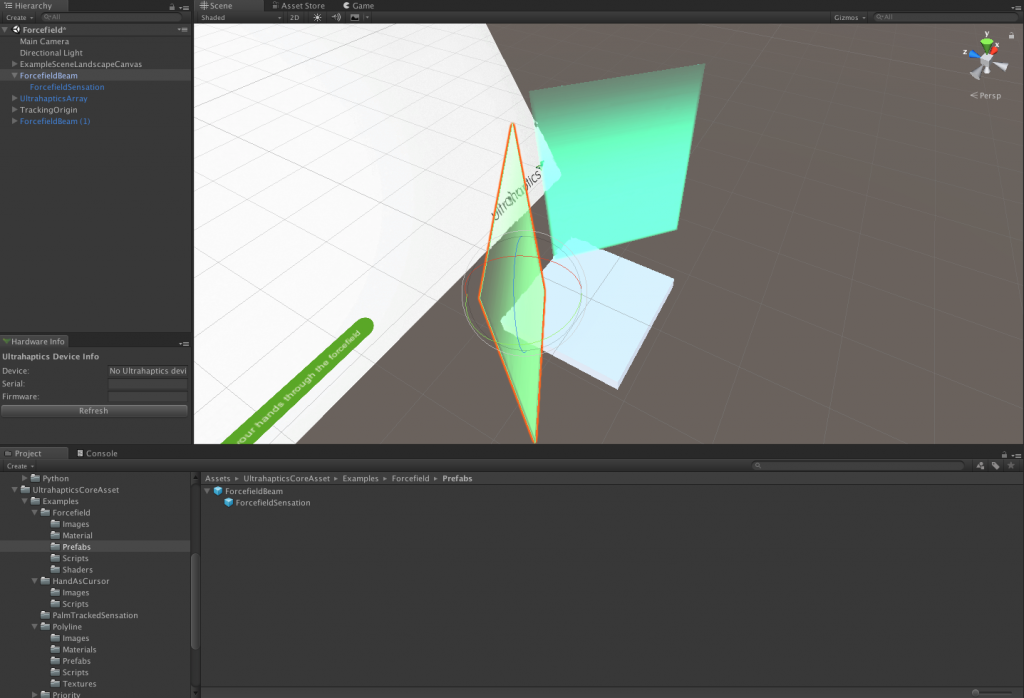Select the ForcefieldBeam prefab asset icon

point(218,491)
